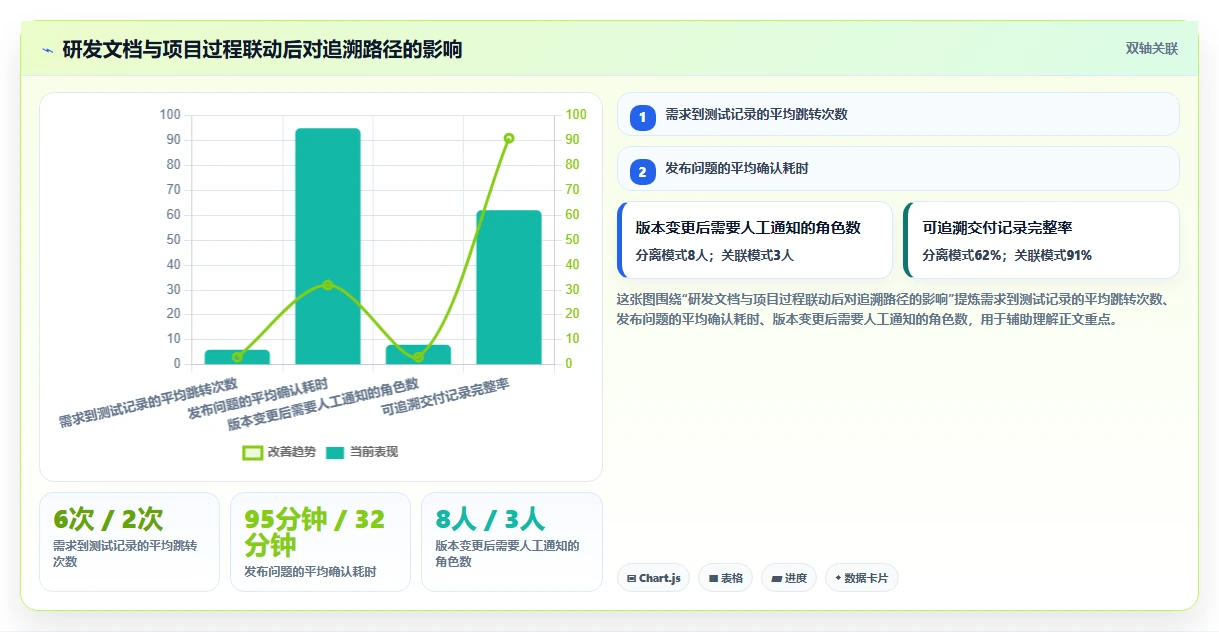Select the 发布问题的平均确认耗时 list item
Screen dimensions: 1219x632
(x=898, y=168)
